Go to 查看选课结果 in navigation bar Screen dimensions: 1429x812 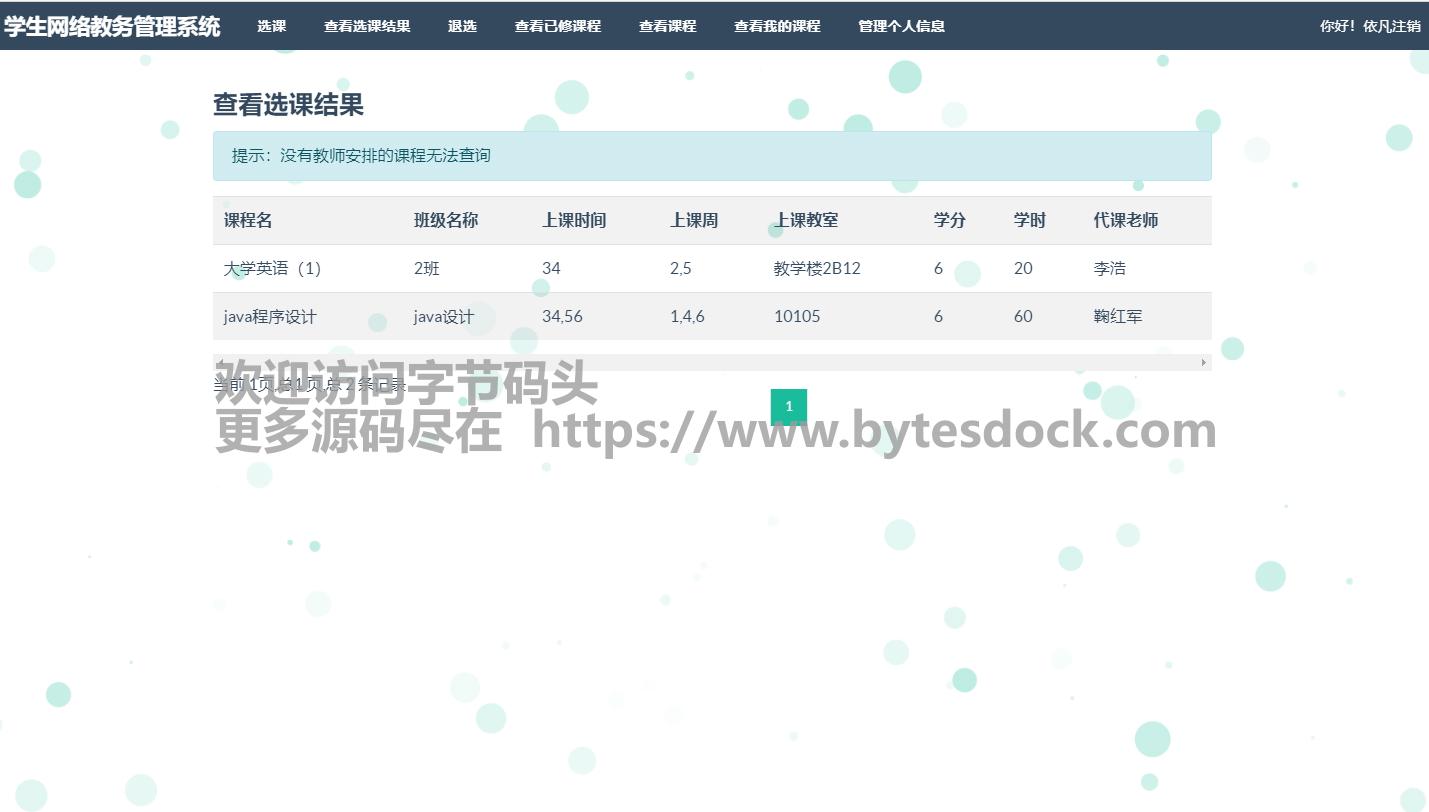(x=367, y=26)
